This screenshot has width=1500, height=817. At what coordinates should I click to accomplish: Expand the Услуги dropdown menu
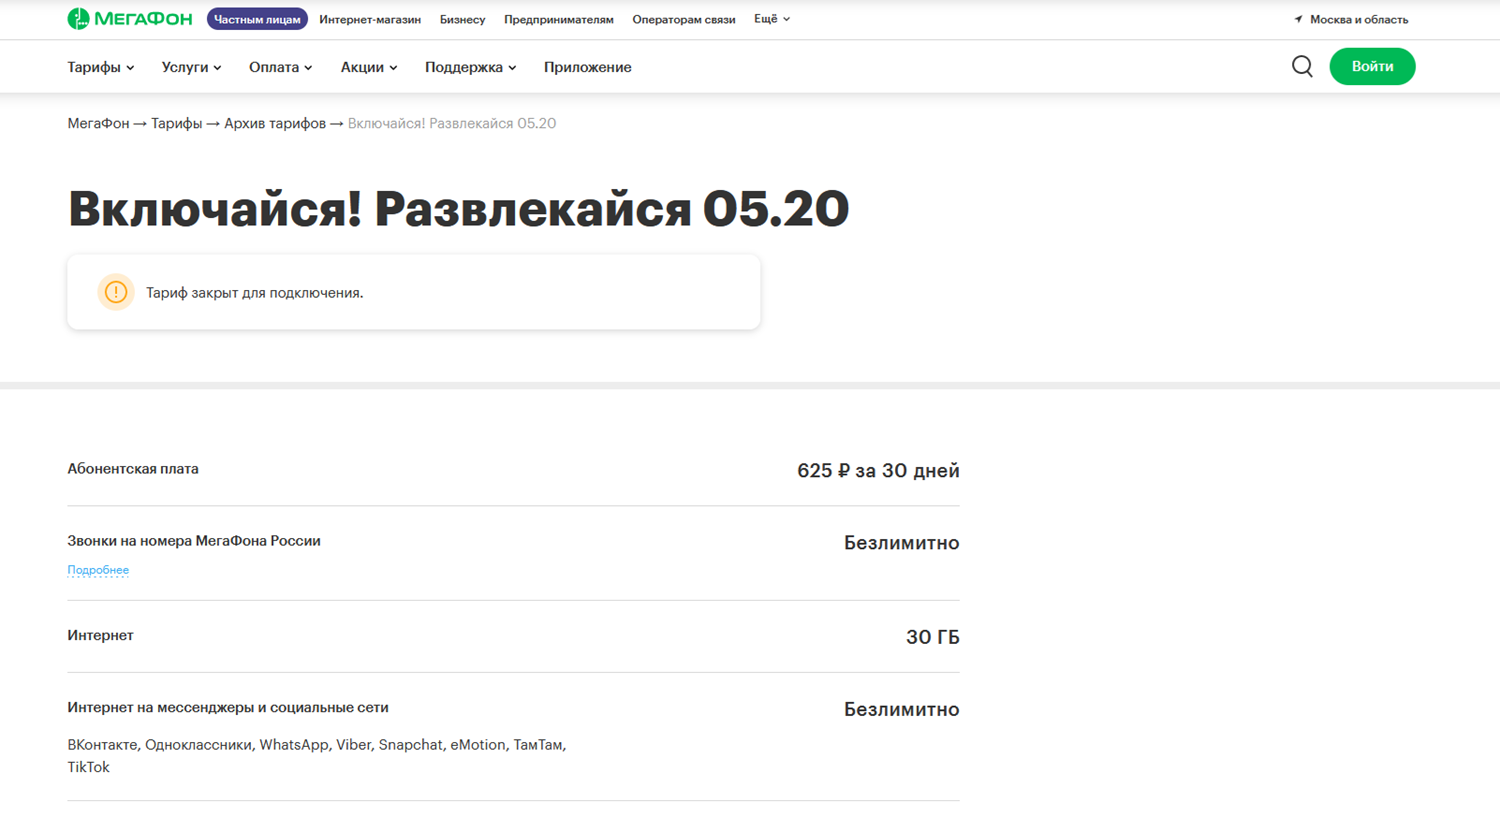pyautogui.click(x=192, y=67)
